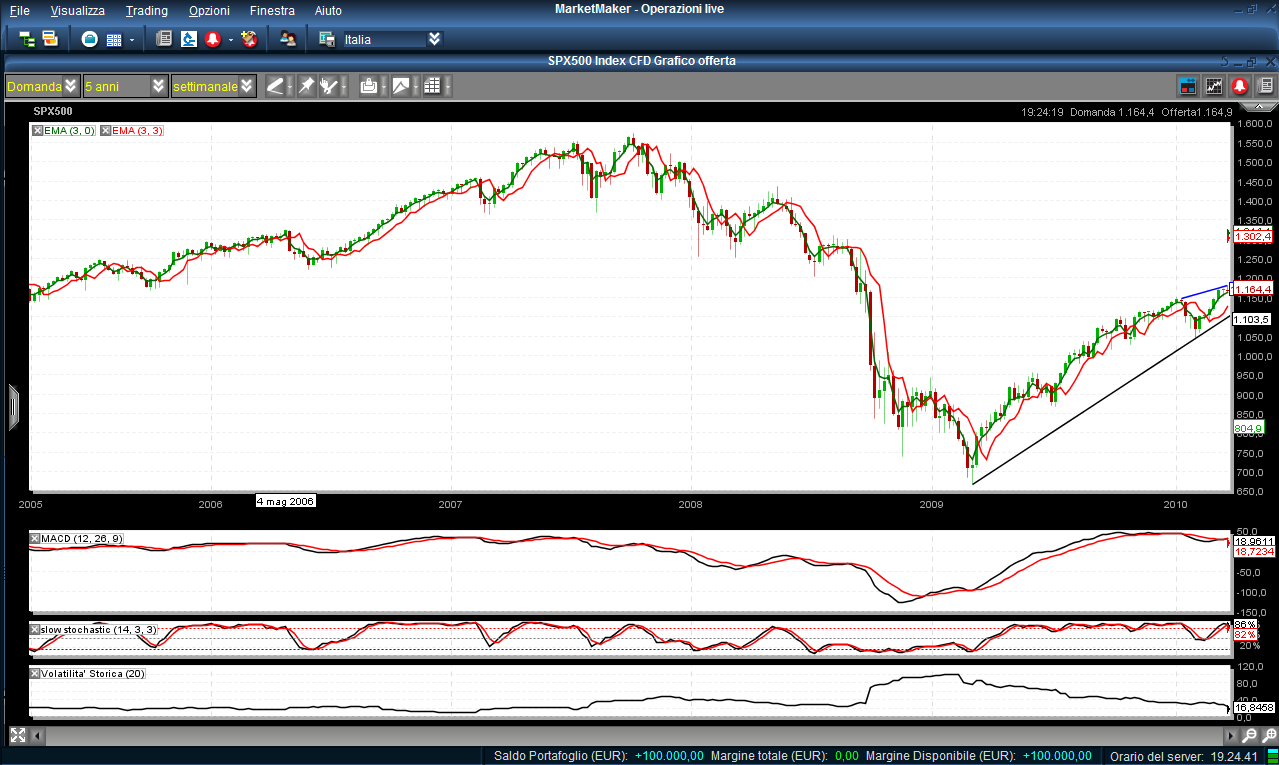Remove the MACD (12, 26, 9) indicator
The height and width of the screenshot is (765, 1279).
coord(37,539)
